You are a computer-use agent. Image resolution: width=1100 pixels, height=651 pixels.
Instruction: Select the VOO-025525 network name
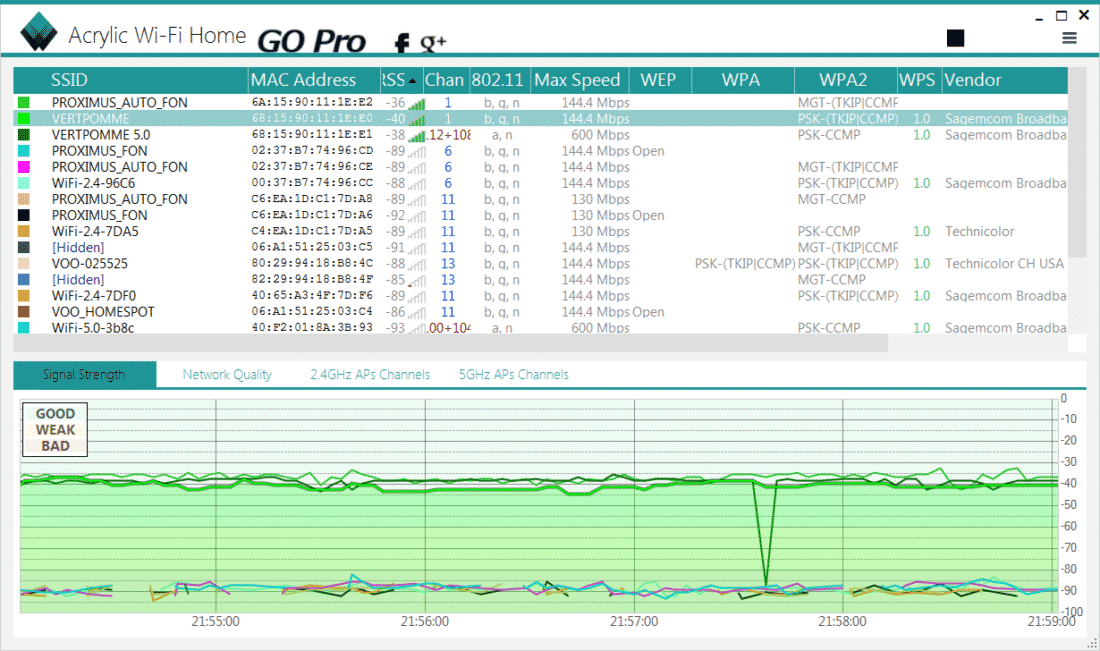click(x=90, y=264)
